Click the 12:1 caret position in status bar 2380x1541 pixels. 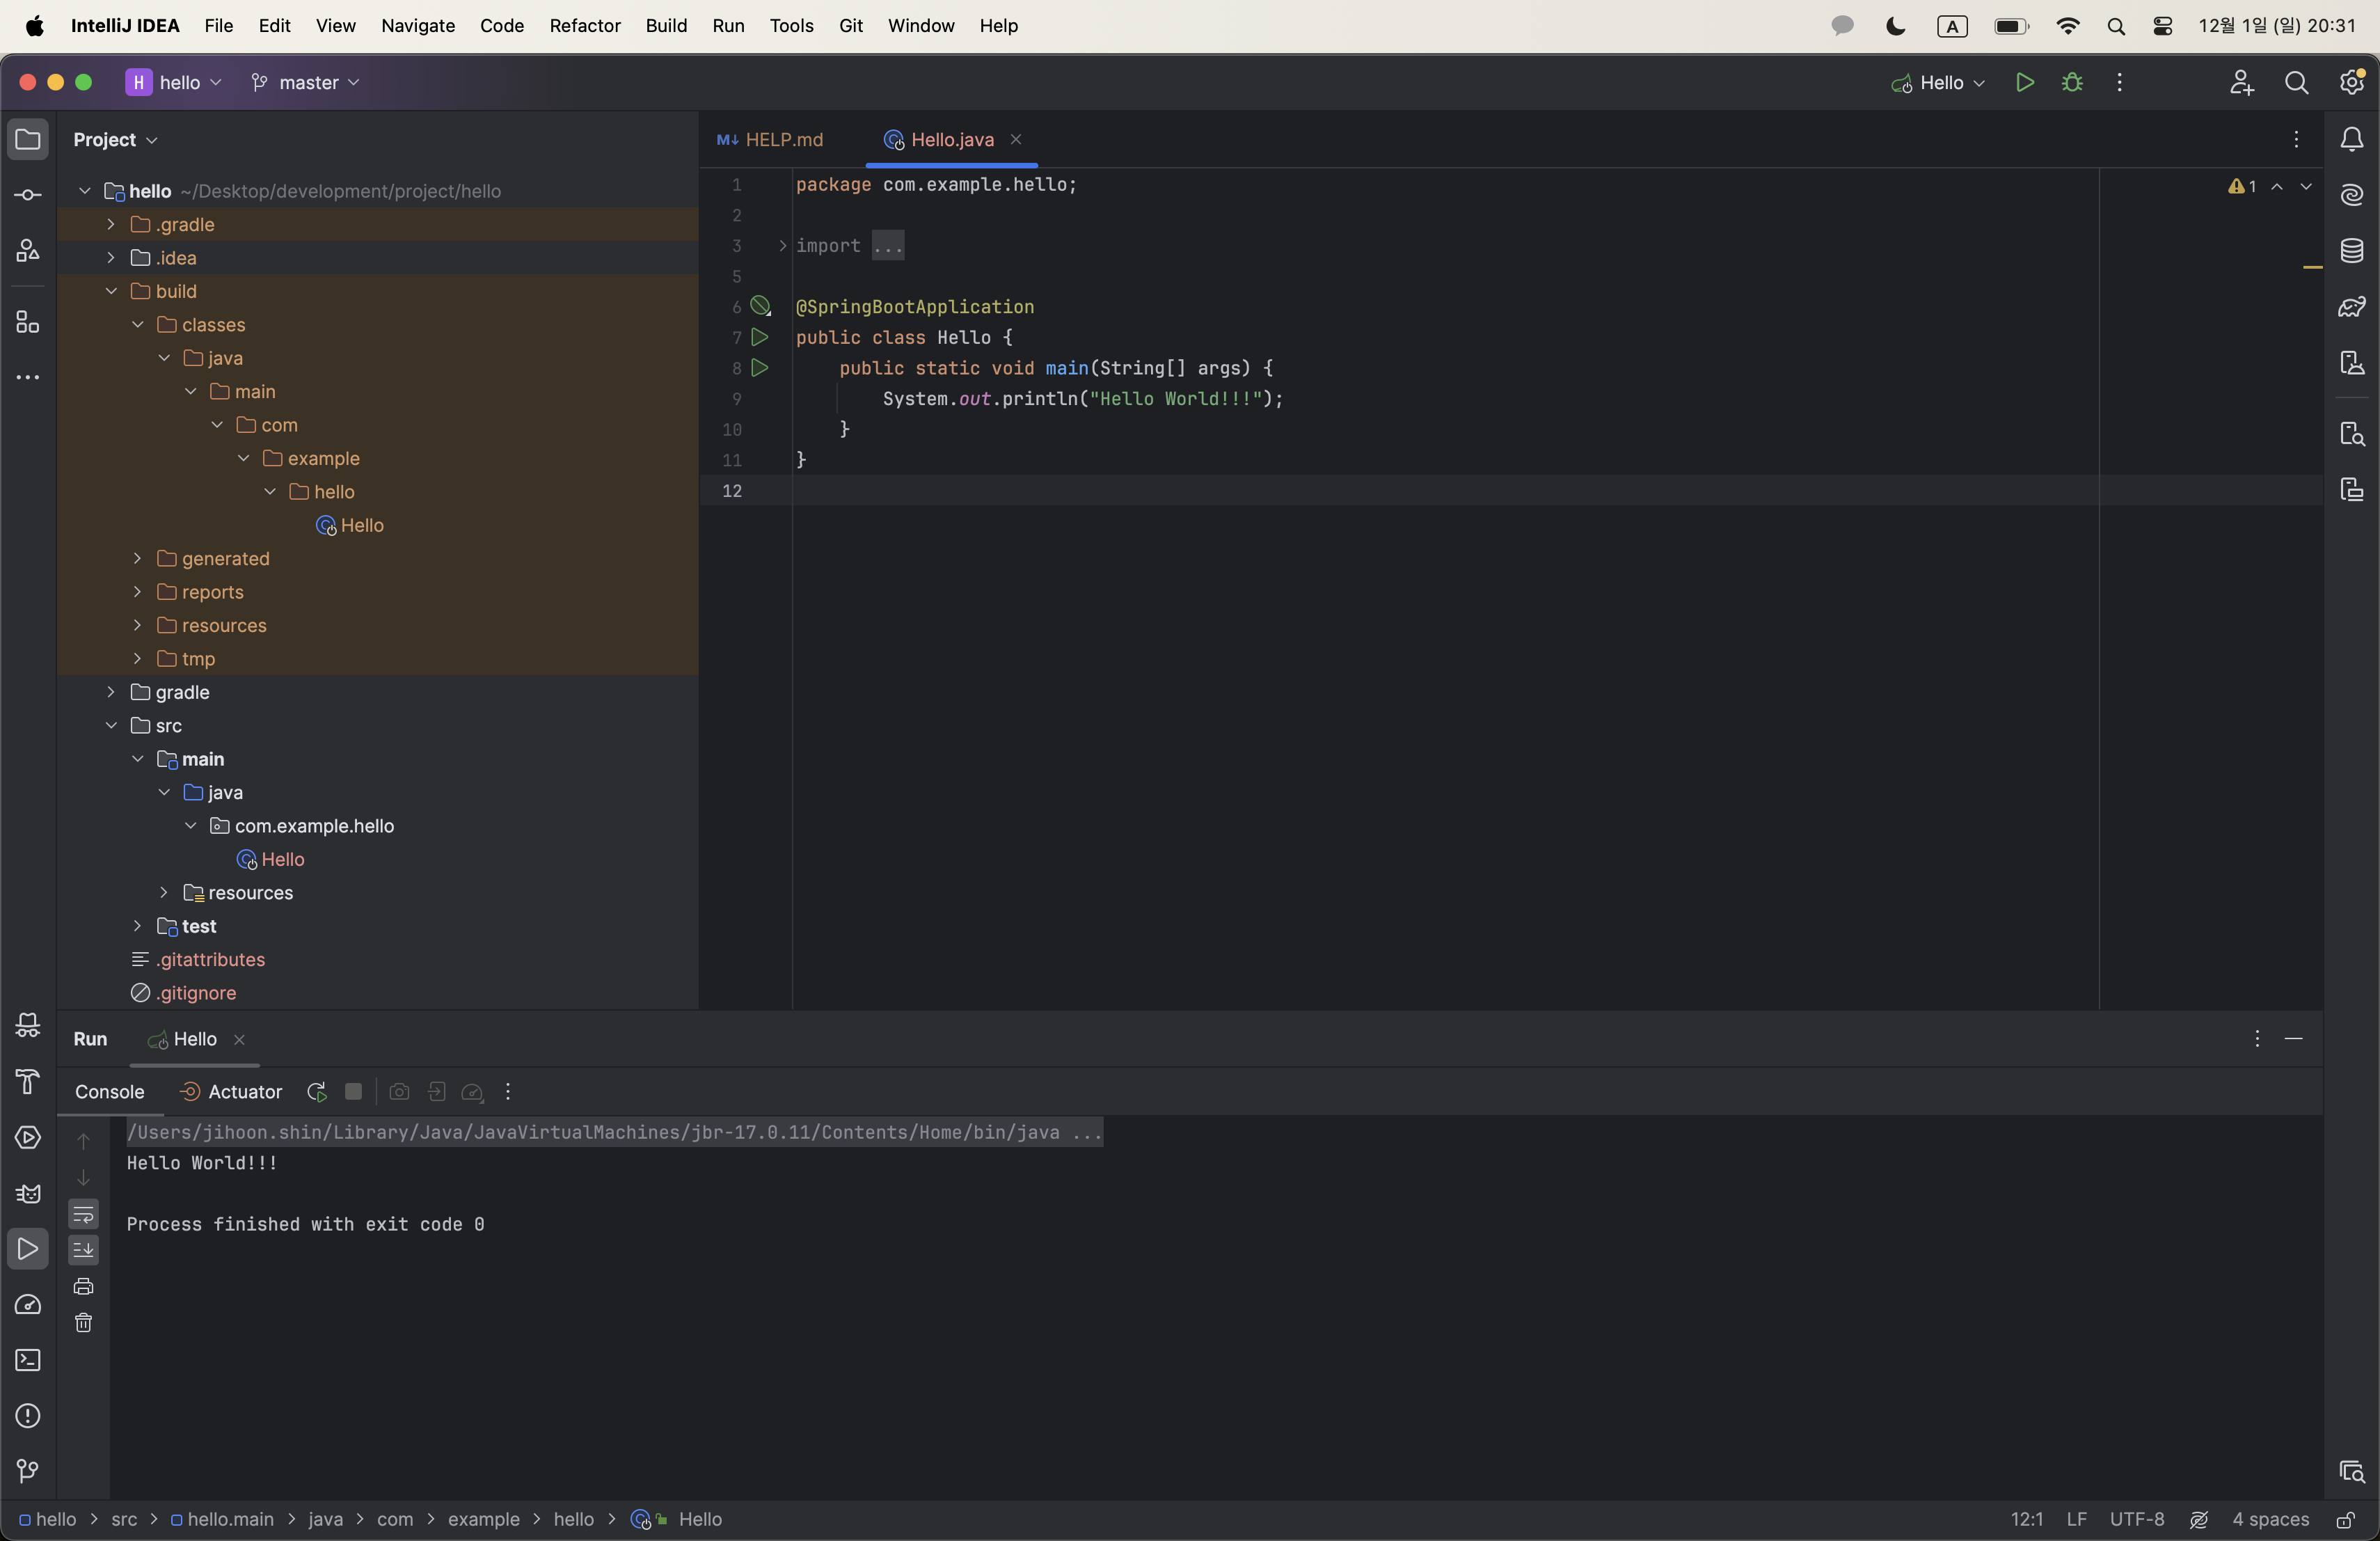(x=2027, y=1519)
